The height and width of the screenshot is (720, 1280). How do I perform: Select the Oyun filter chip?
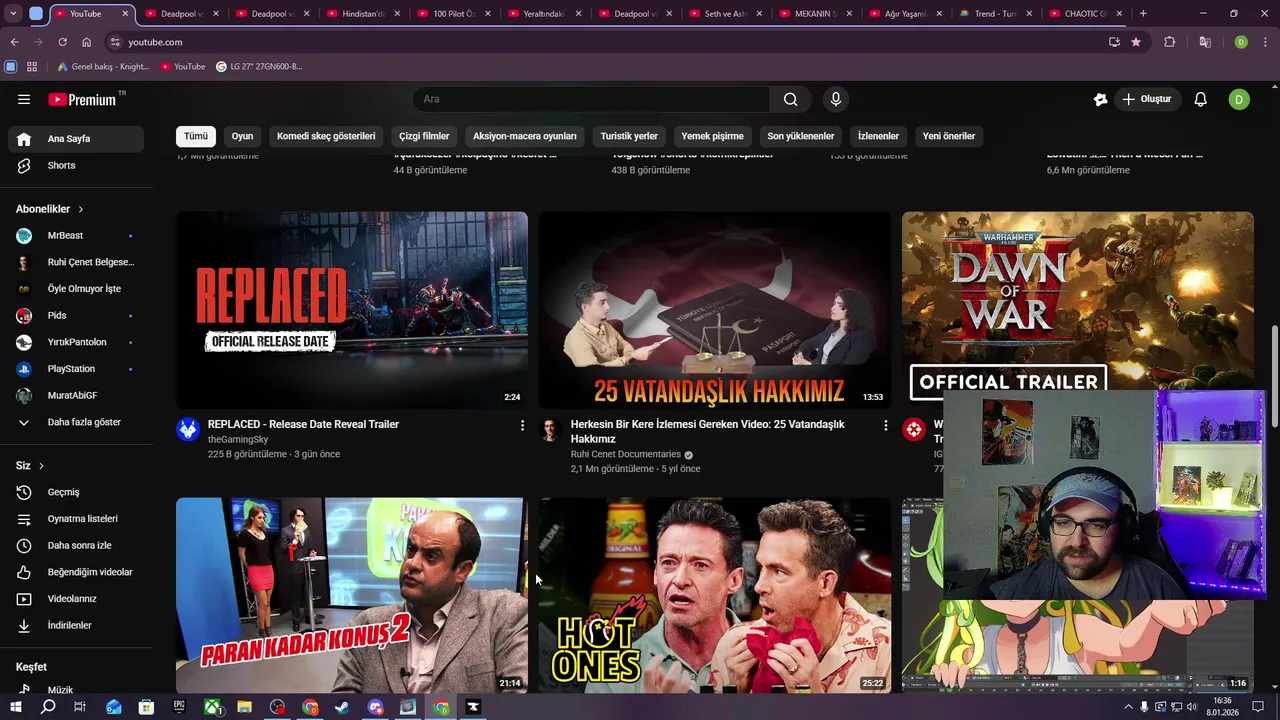click(x=242, y=136)
